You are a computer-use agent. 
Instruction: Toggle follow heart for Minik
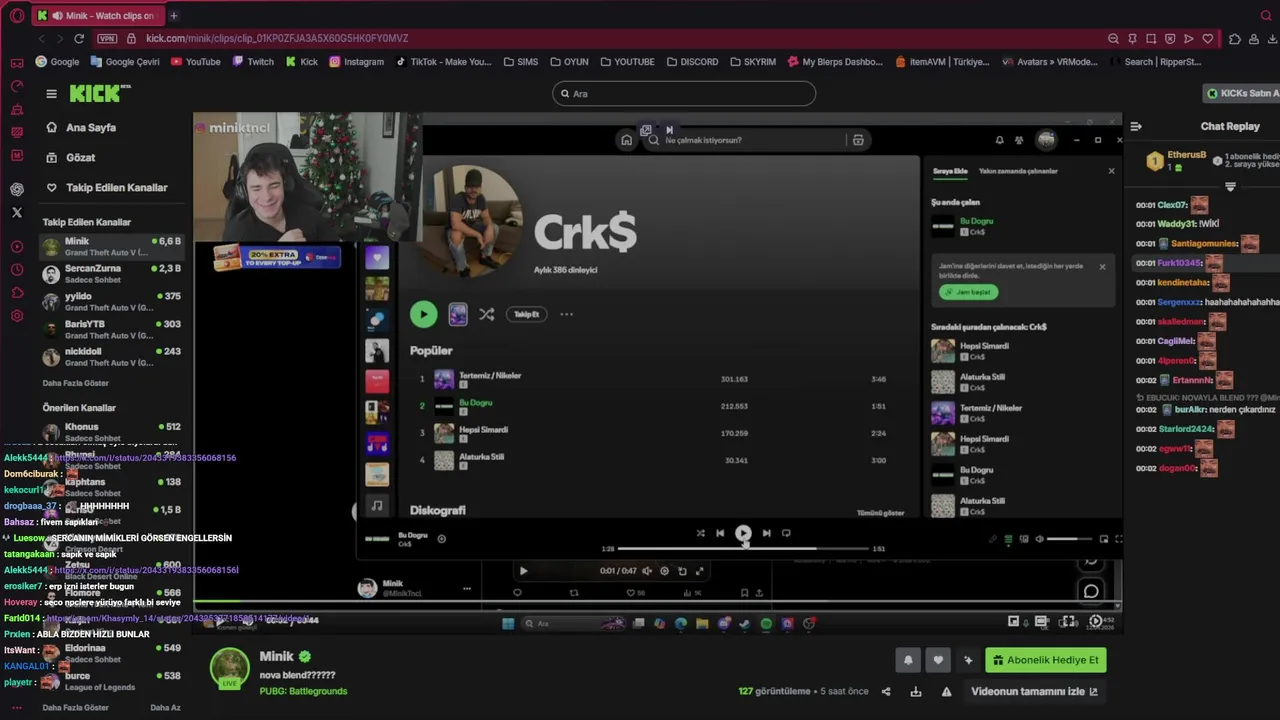click(x=938, y=660)
